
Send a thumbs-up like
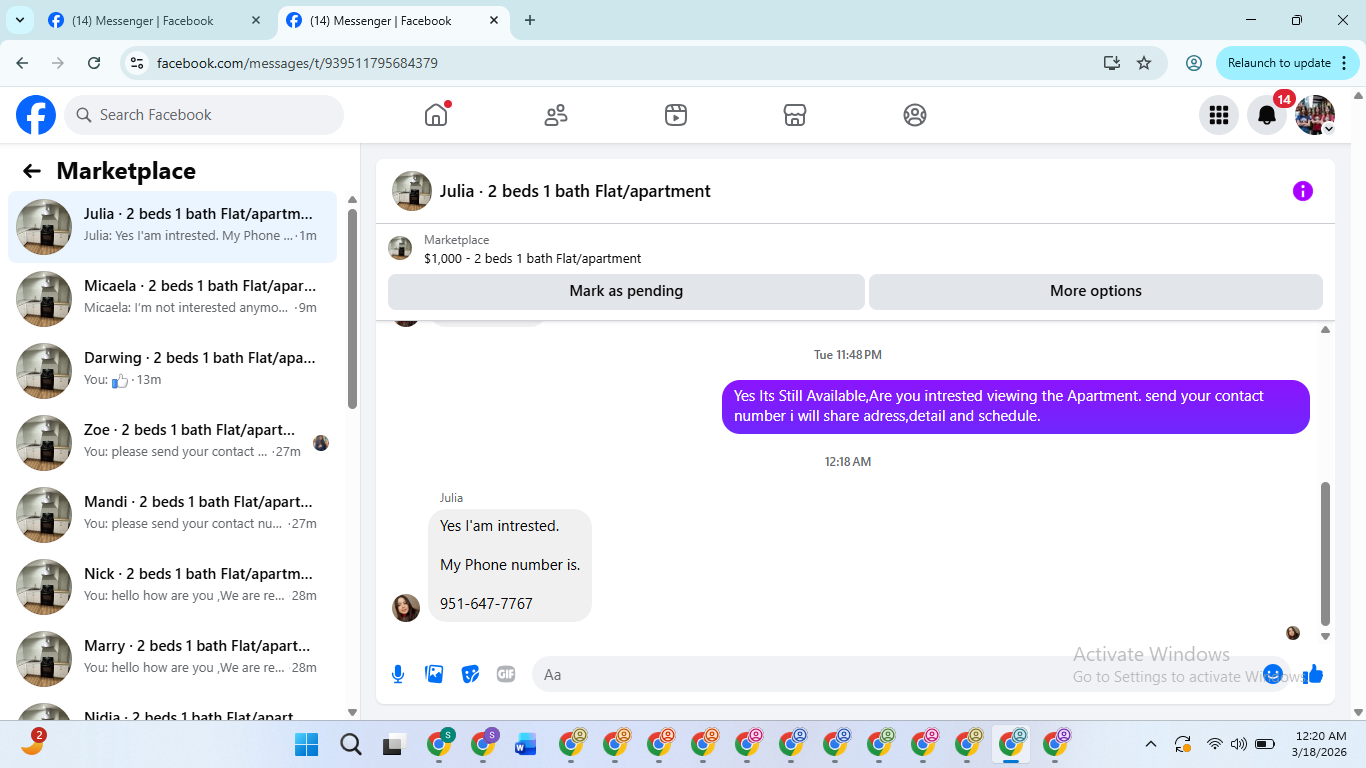click(x=1313, y=674)
